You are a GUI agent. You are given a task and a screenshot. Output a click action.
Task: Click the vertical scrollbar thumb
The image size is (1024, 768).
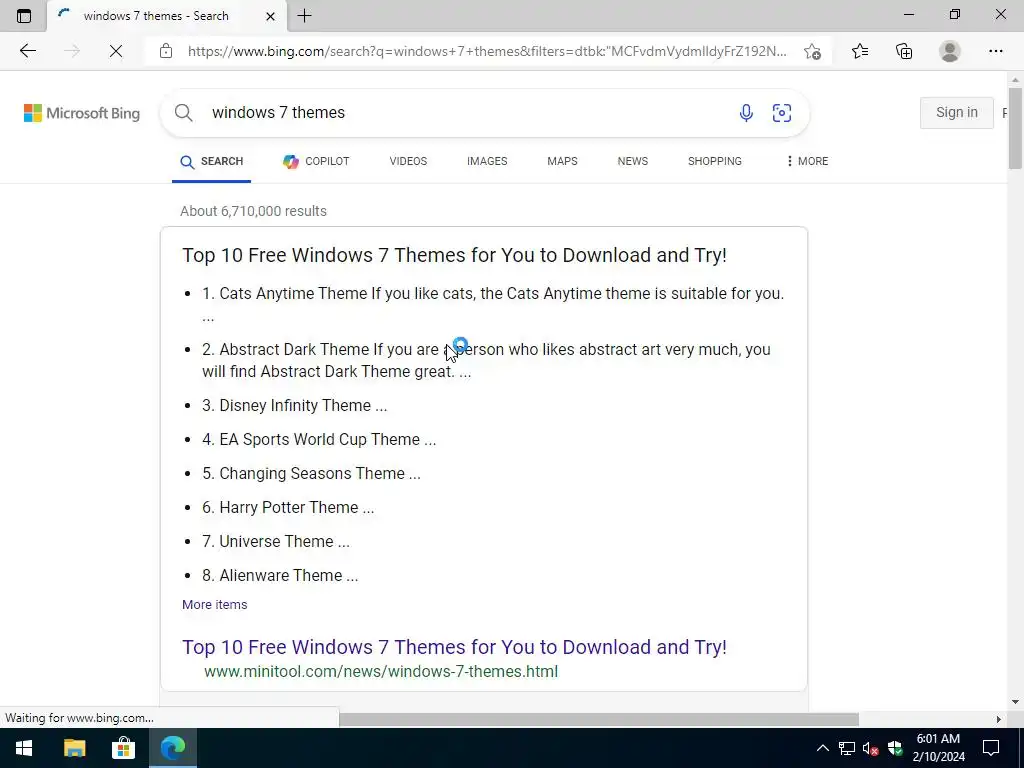pyautogui.click(x=1015, y=128)
